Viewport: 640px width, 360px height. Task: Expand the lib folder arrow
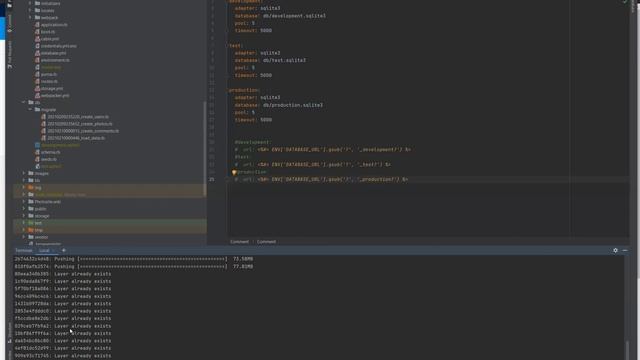coord(24,180)
